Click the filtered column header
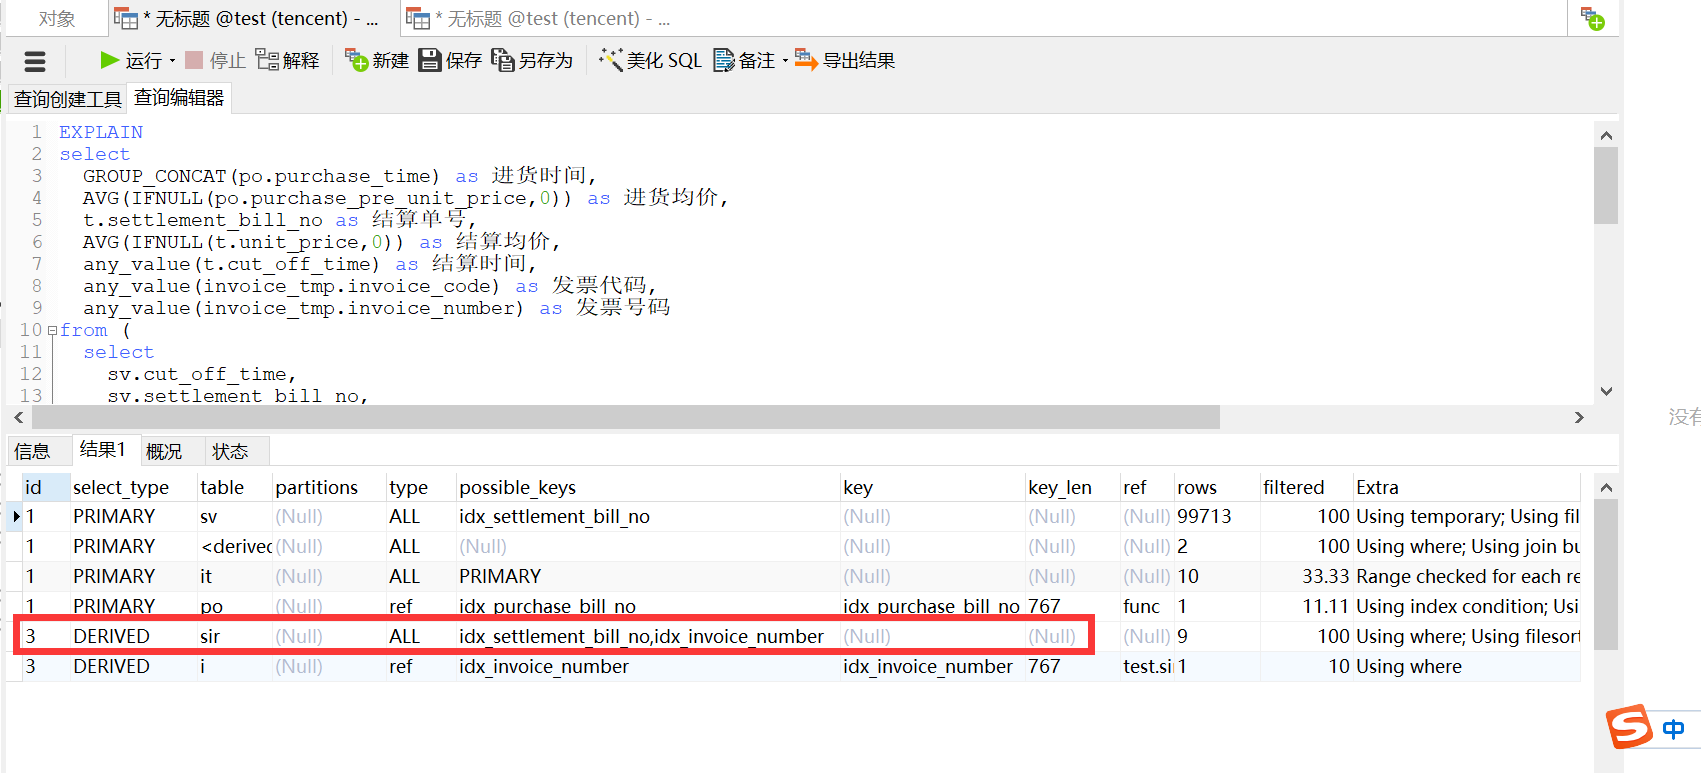The width and height of the screenshot is (1701, 773). (1306, 487)
